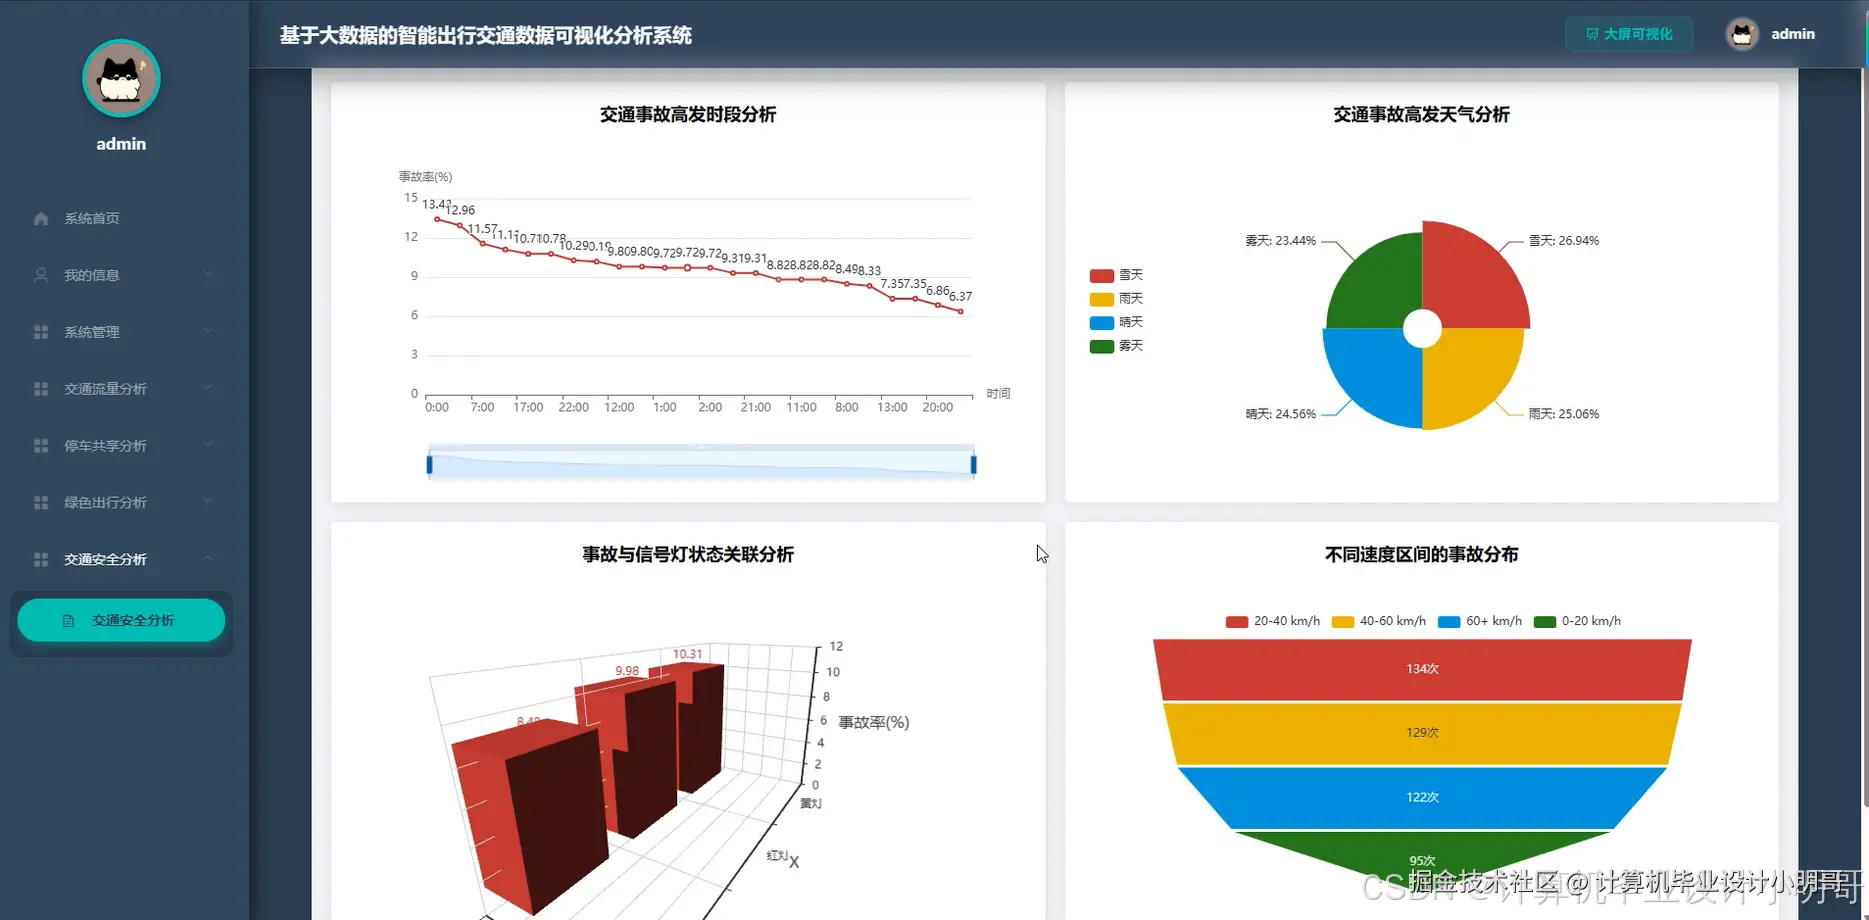This screenshot has height=920, width=1869.
Task: Click the monitor icon in 大屏可视化 button
Action: [x=1592, y=34]
